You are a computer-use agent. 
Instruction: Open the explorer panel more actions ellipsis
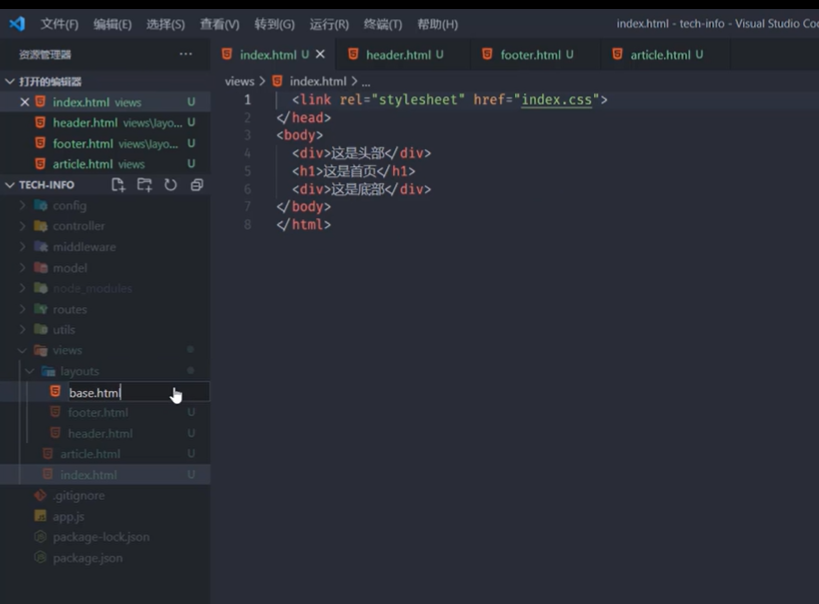coord(185,54)
